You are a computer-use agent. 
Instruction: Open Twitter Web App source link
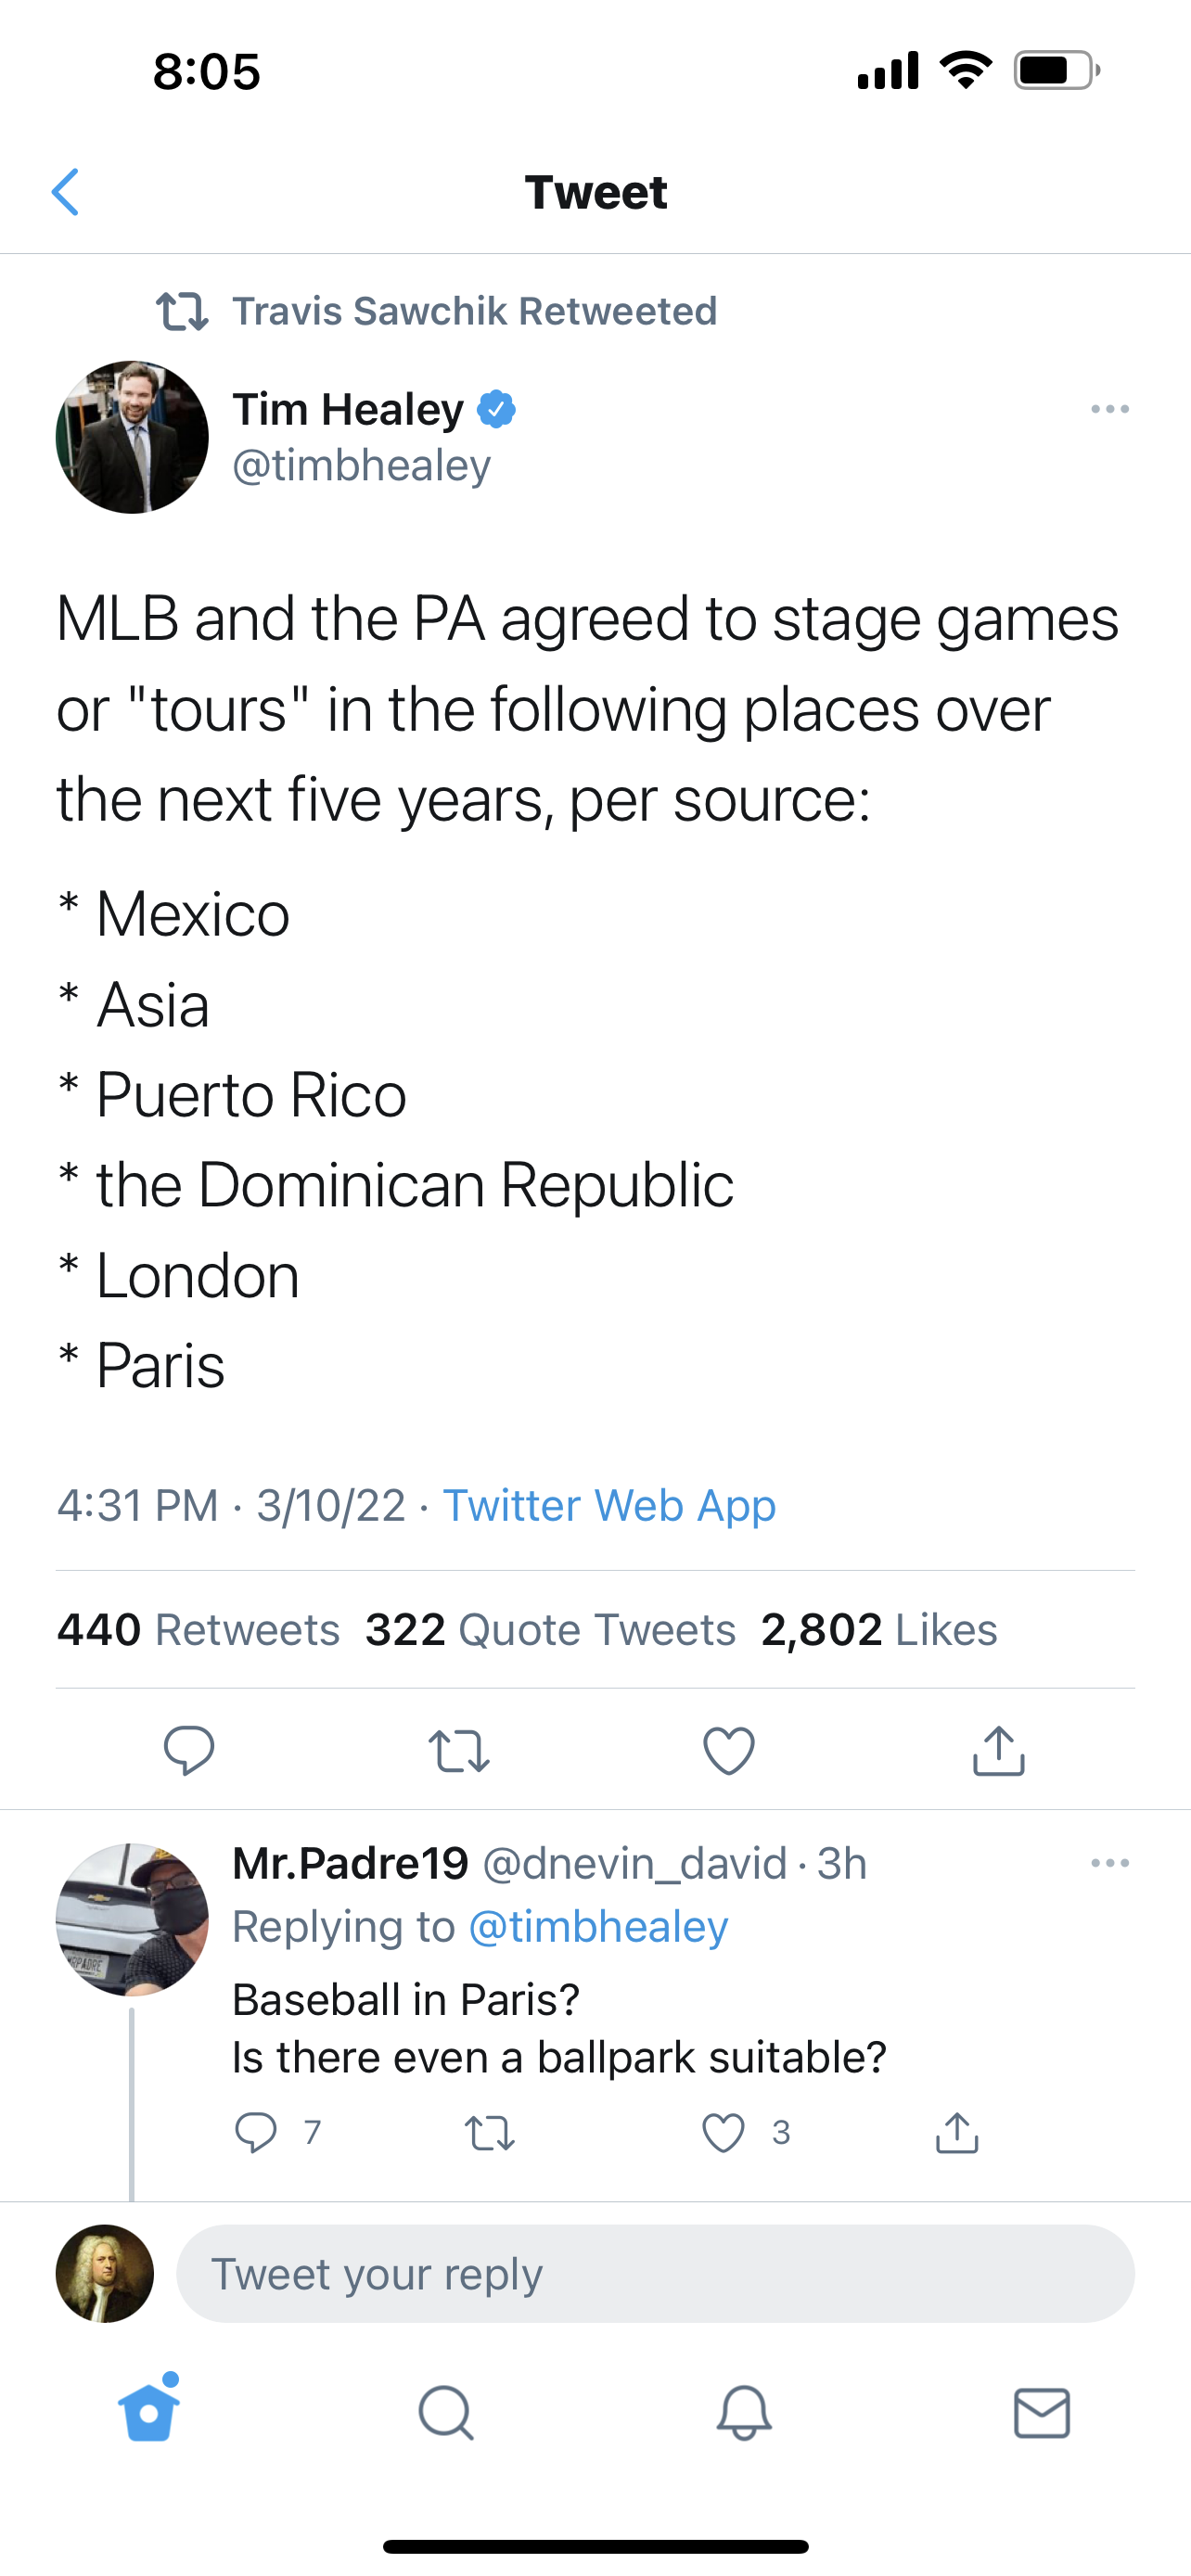(x=609, y=1505)
